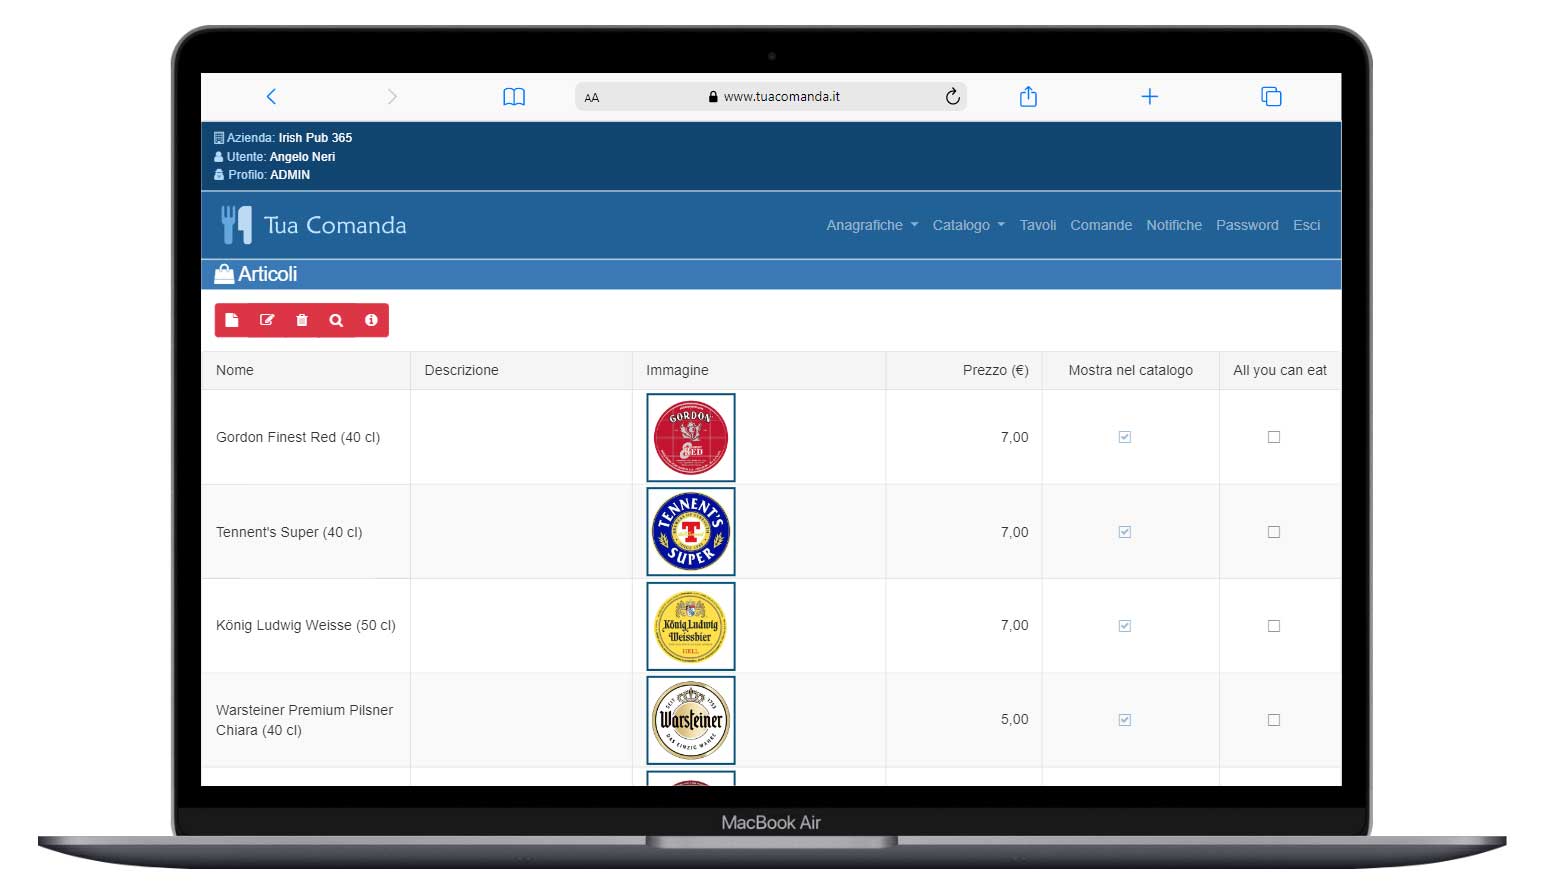Go back with the browser back arrow

click(271, 96)
